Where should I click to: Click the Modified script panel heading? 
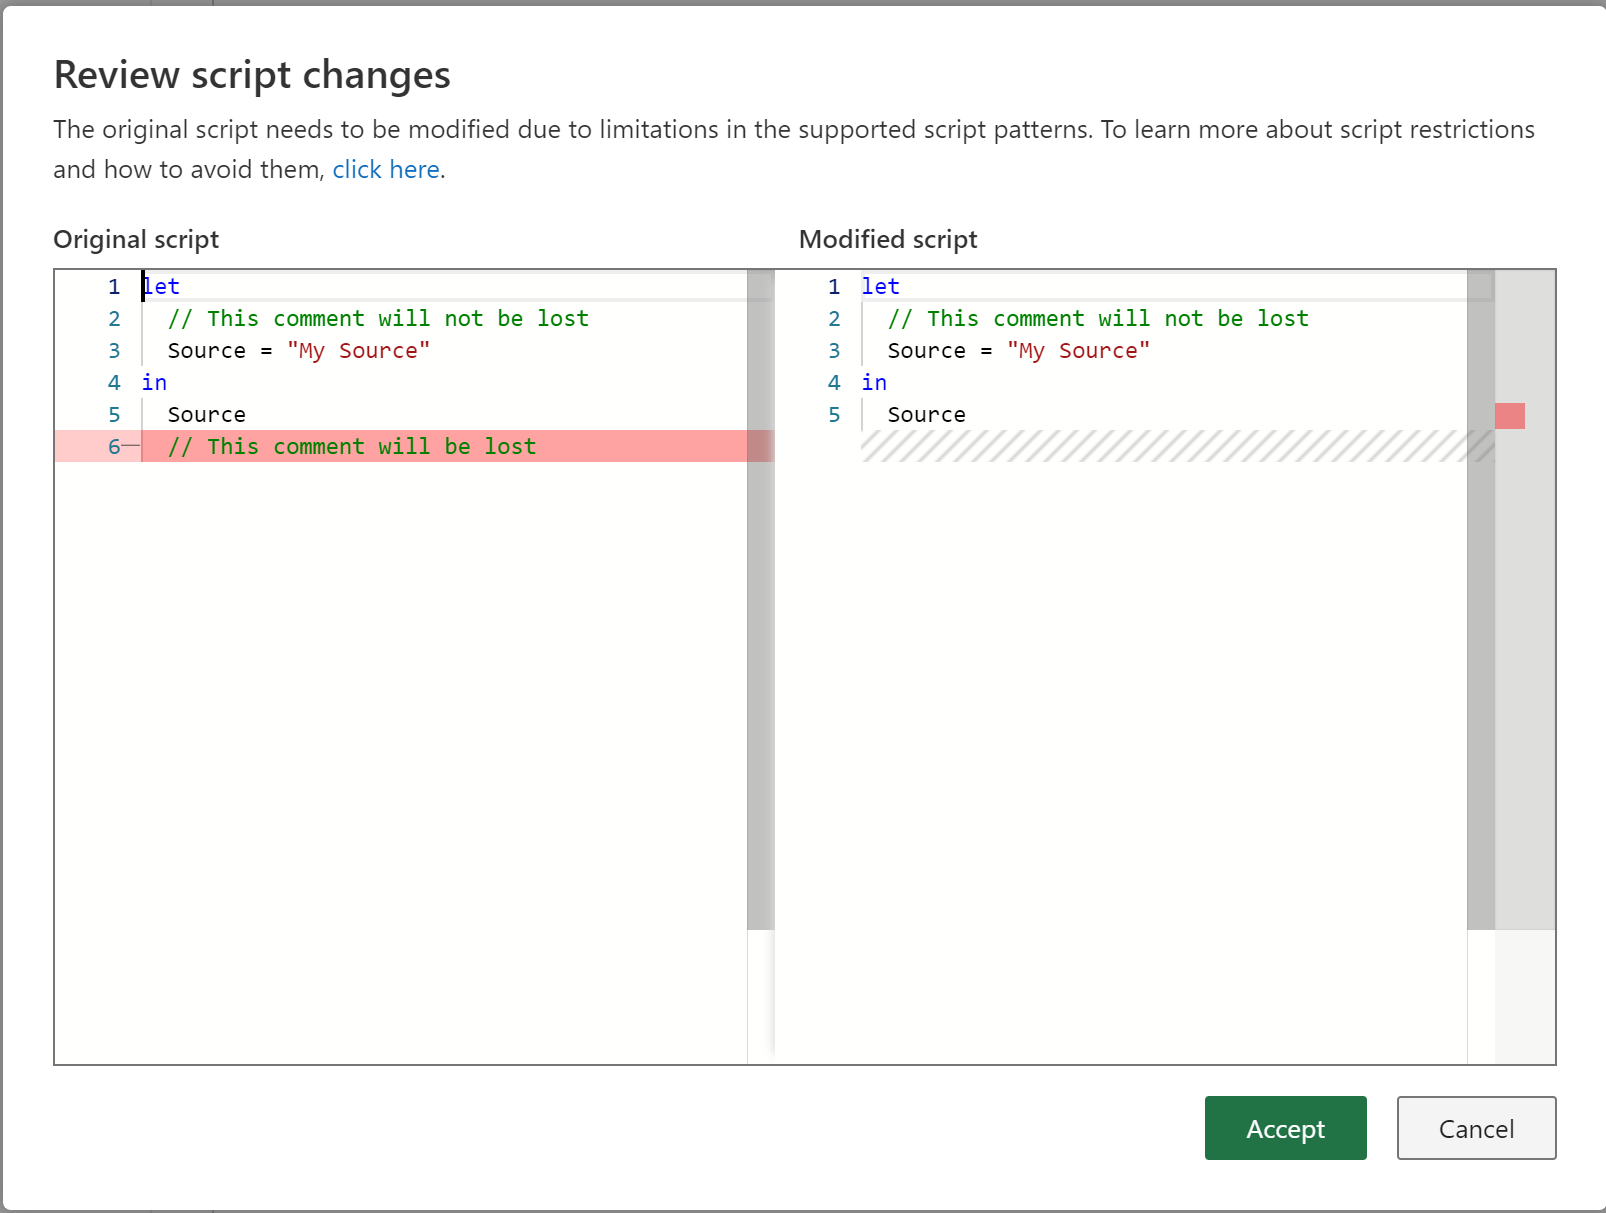coord(887,239)
